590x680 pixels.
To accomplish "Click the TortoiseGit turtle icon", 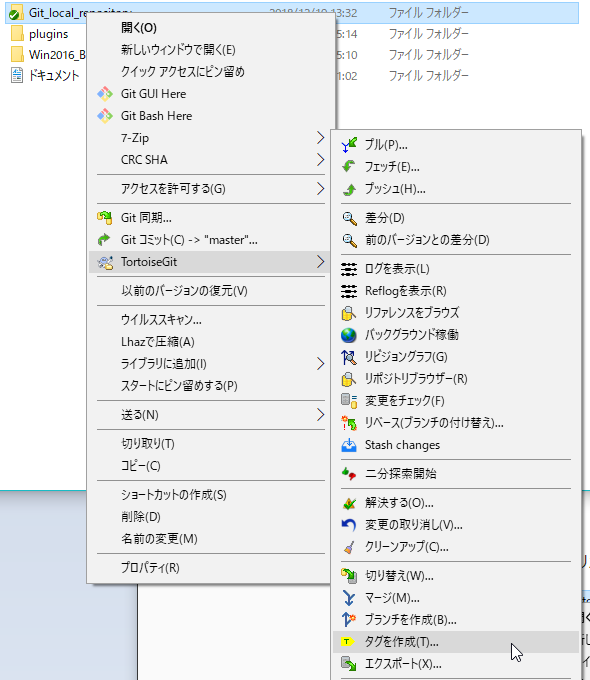I will [x=105, y=262].
